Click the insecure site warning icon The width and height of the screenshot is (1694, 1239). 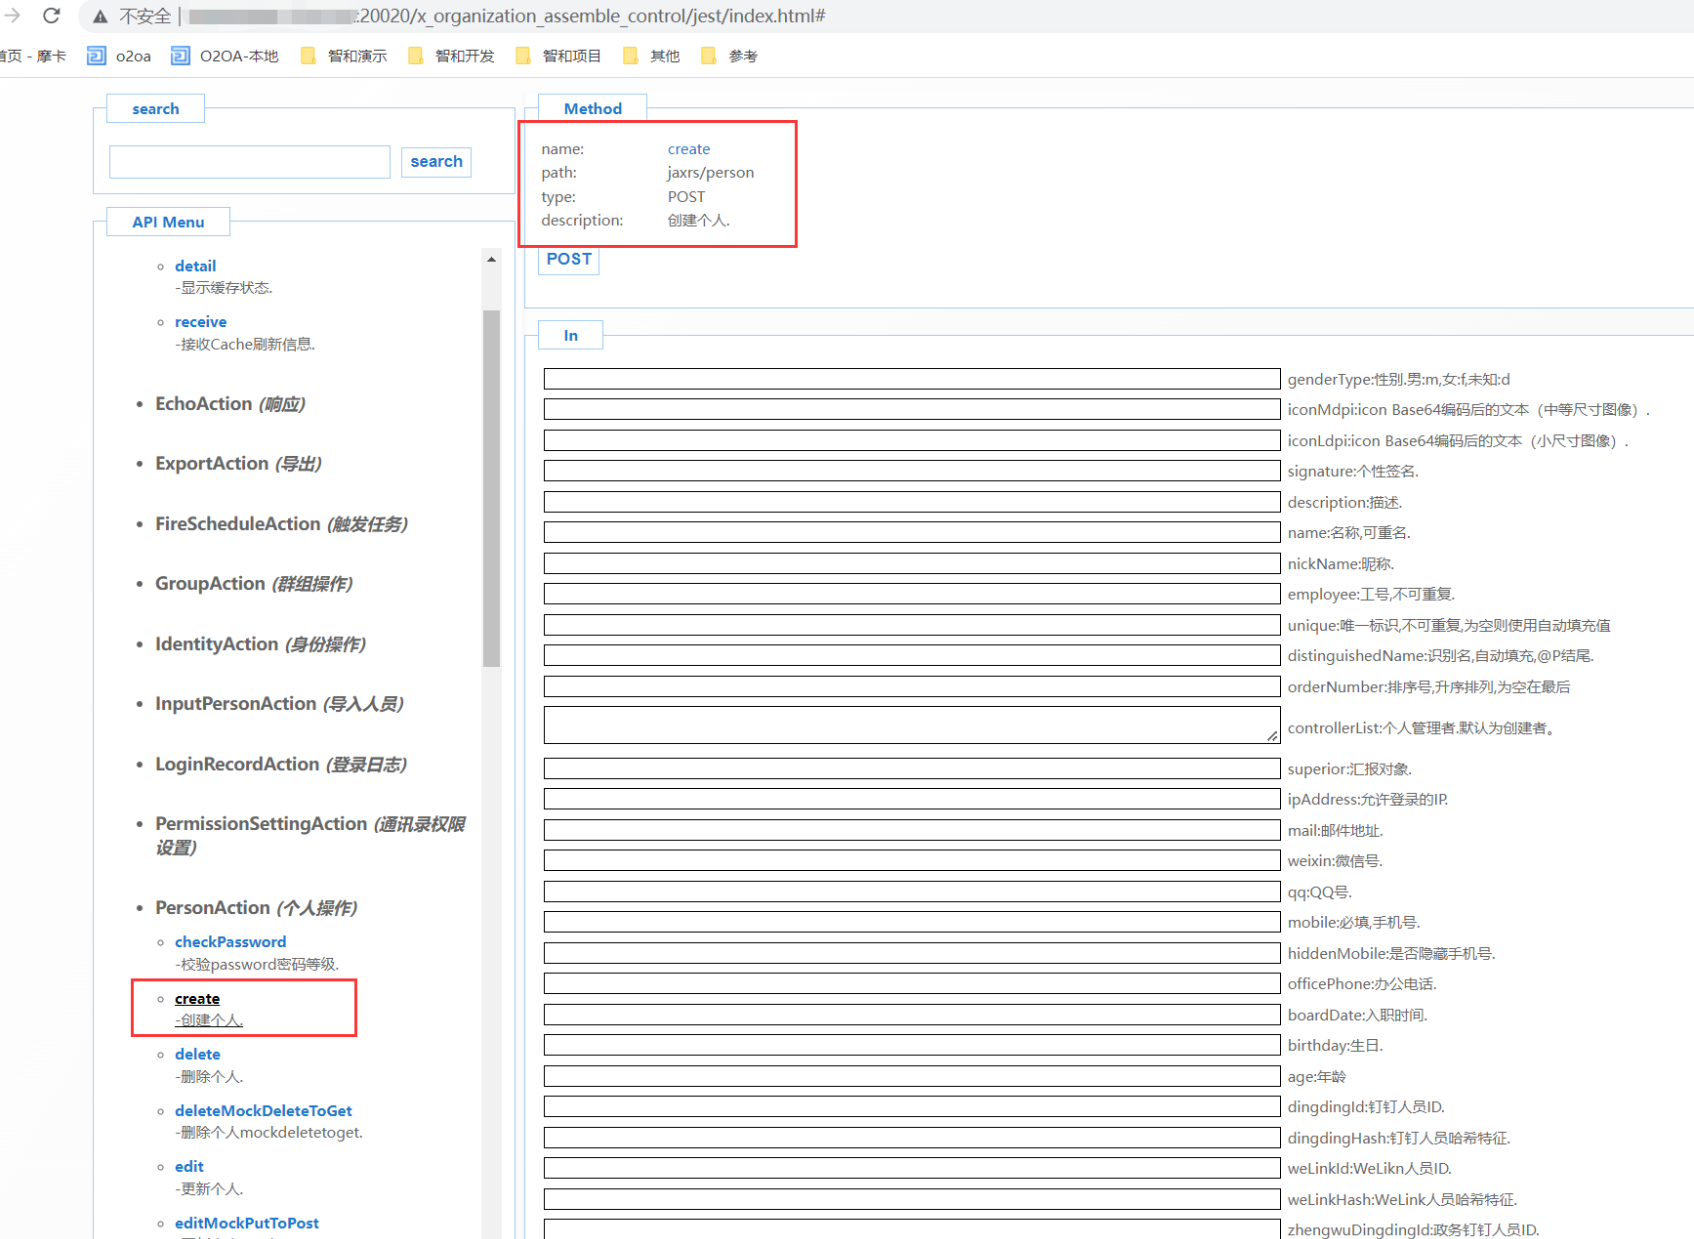(x=100, y=16)
